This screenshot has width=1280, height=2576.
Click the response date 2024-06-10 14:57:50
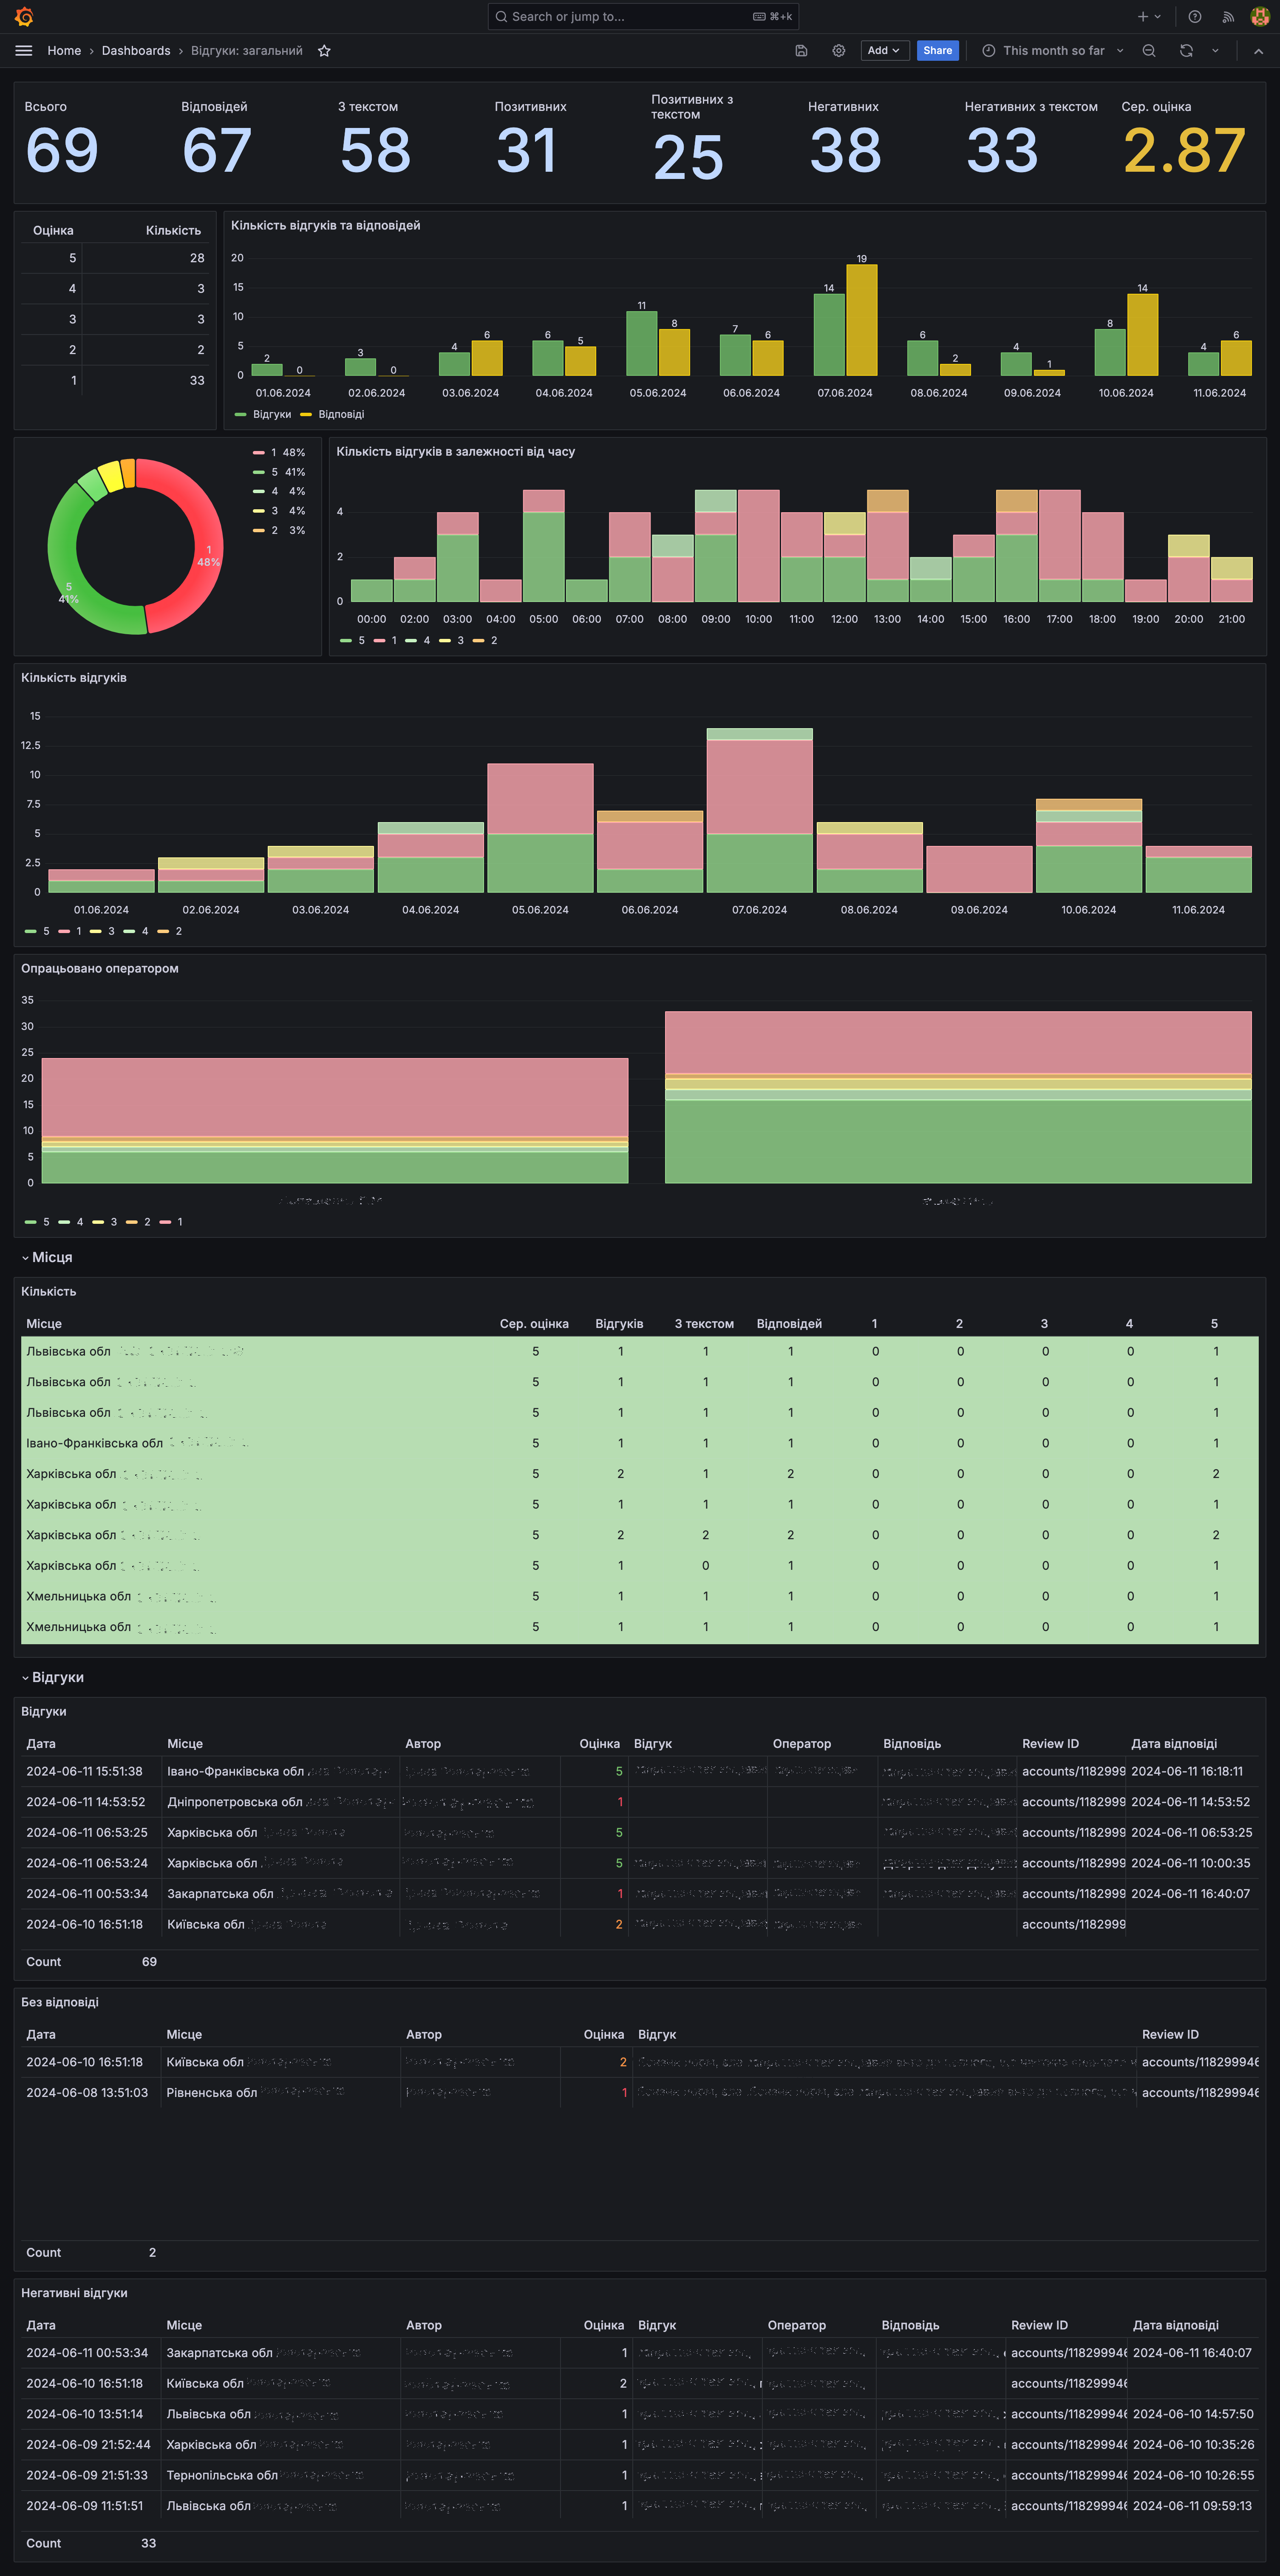[x=1193, y=2414]
